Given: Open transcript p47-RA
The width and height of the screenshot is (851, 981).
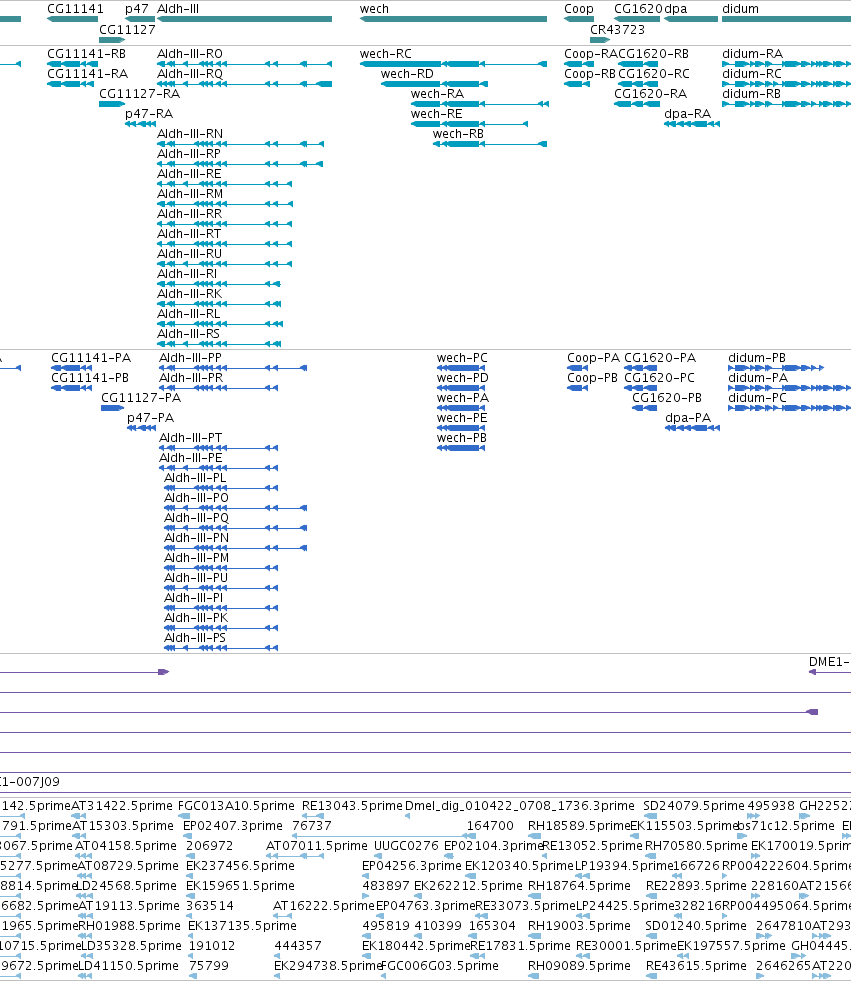Looking at the screenshot, I should coord(149,114).
